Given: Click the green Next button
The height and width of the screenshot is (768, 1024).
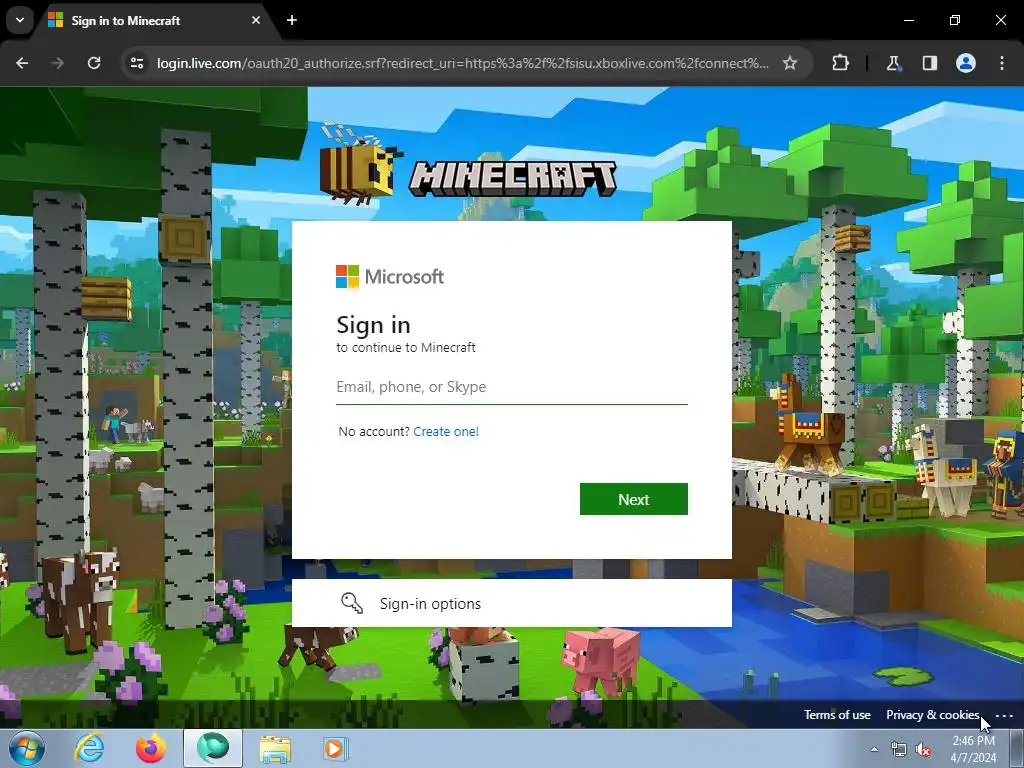Looking at the screenshot, I should click(633, 499).
